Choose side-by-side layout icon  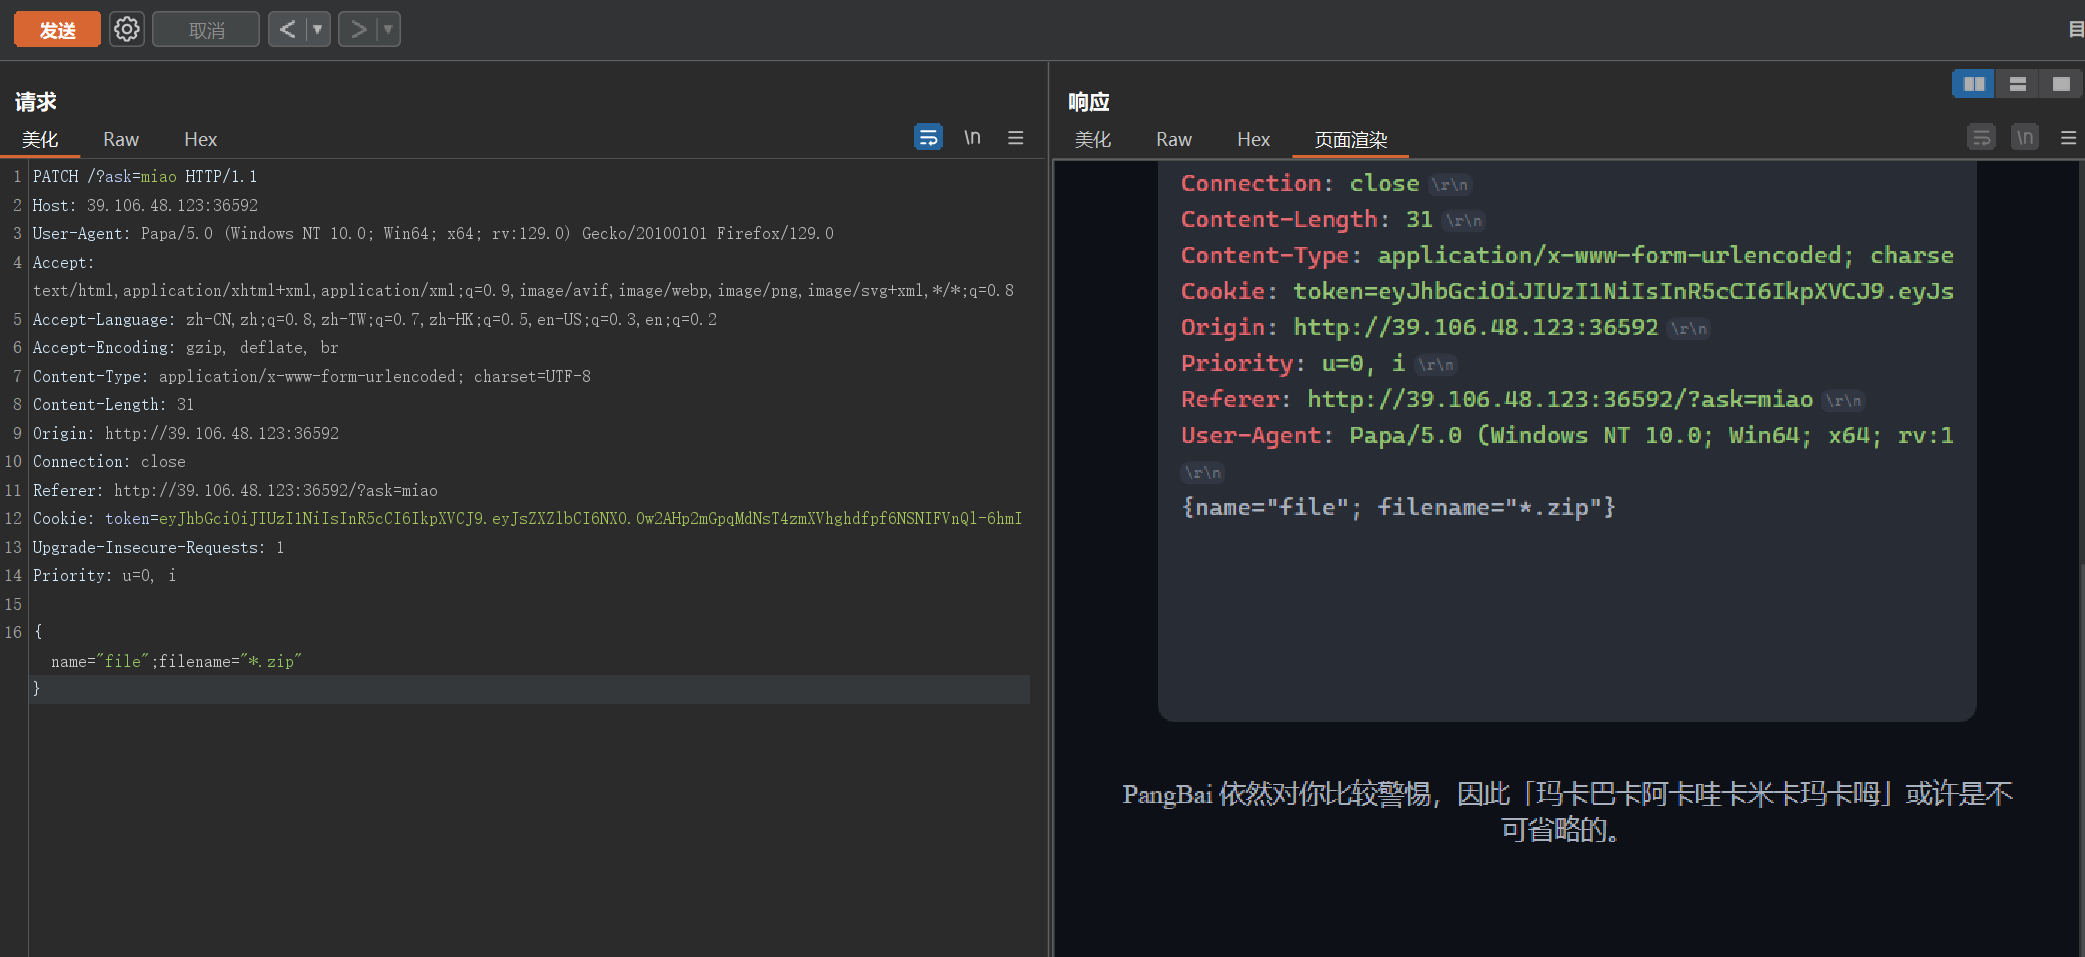coord(1974,84)
